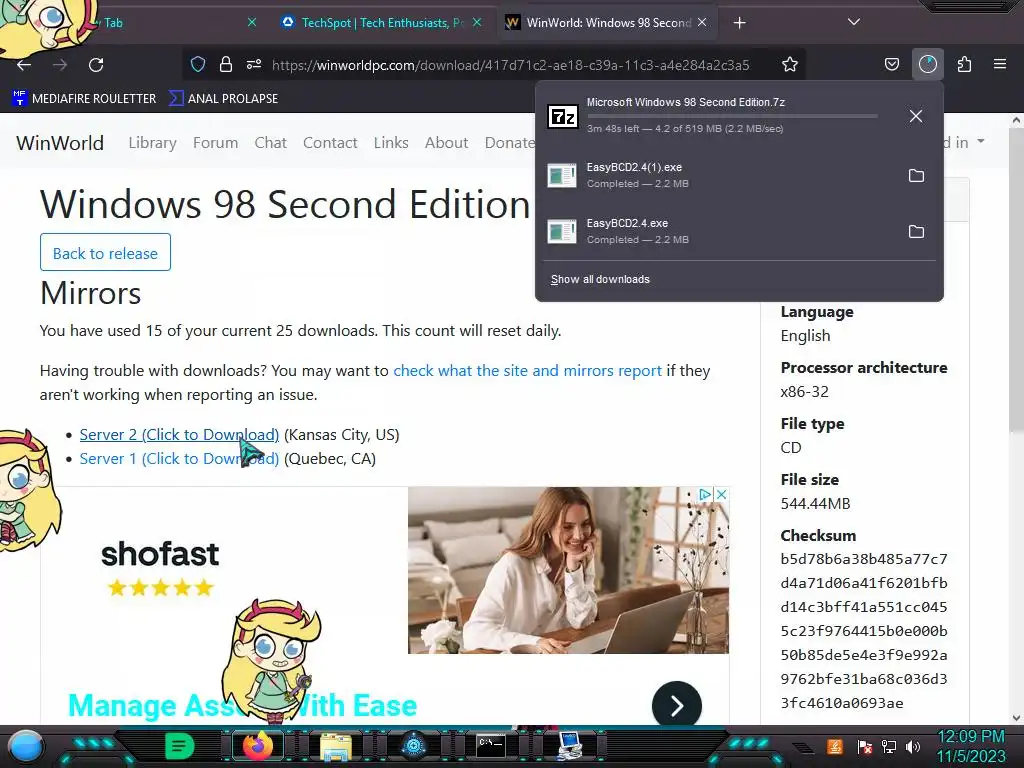Click the WinWorld site logo

(x=60, y=143)
